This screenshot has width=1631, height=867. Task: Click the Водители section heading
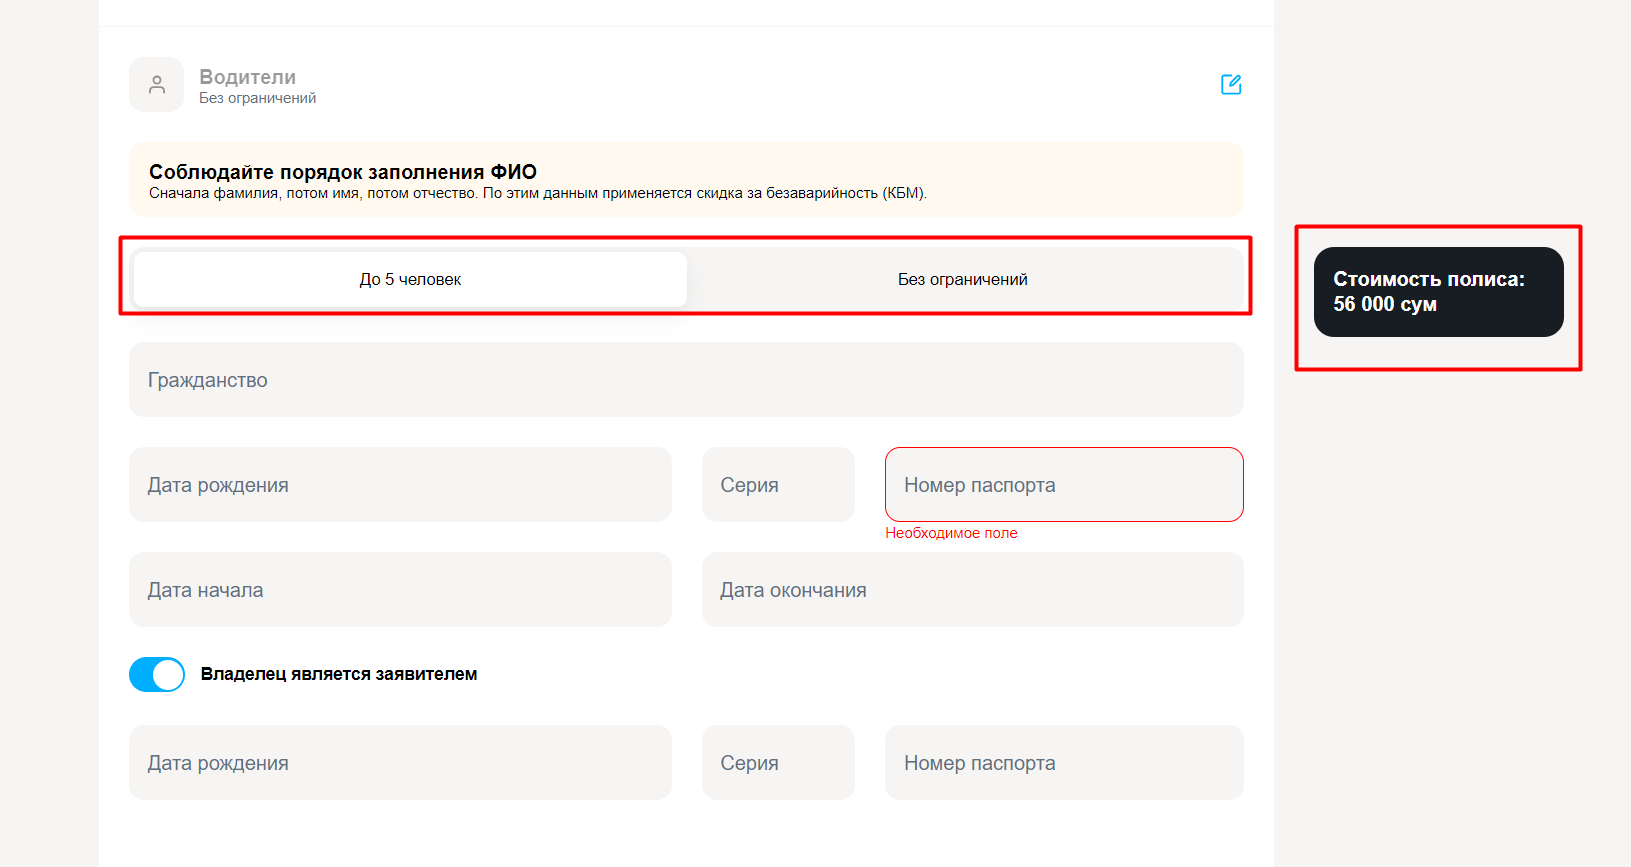pos(247,77)
